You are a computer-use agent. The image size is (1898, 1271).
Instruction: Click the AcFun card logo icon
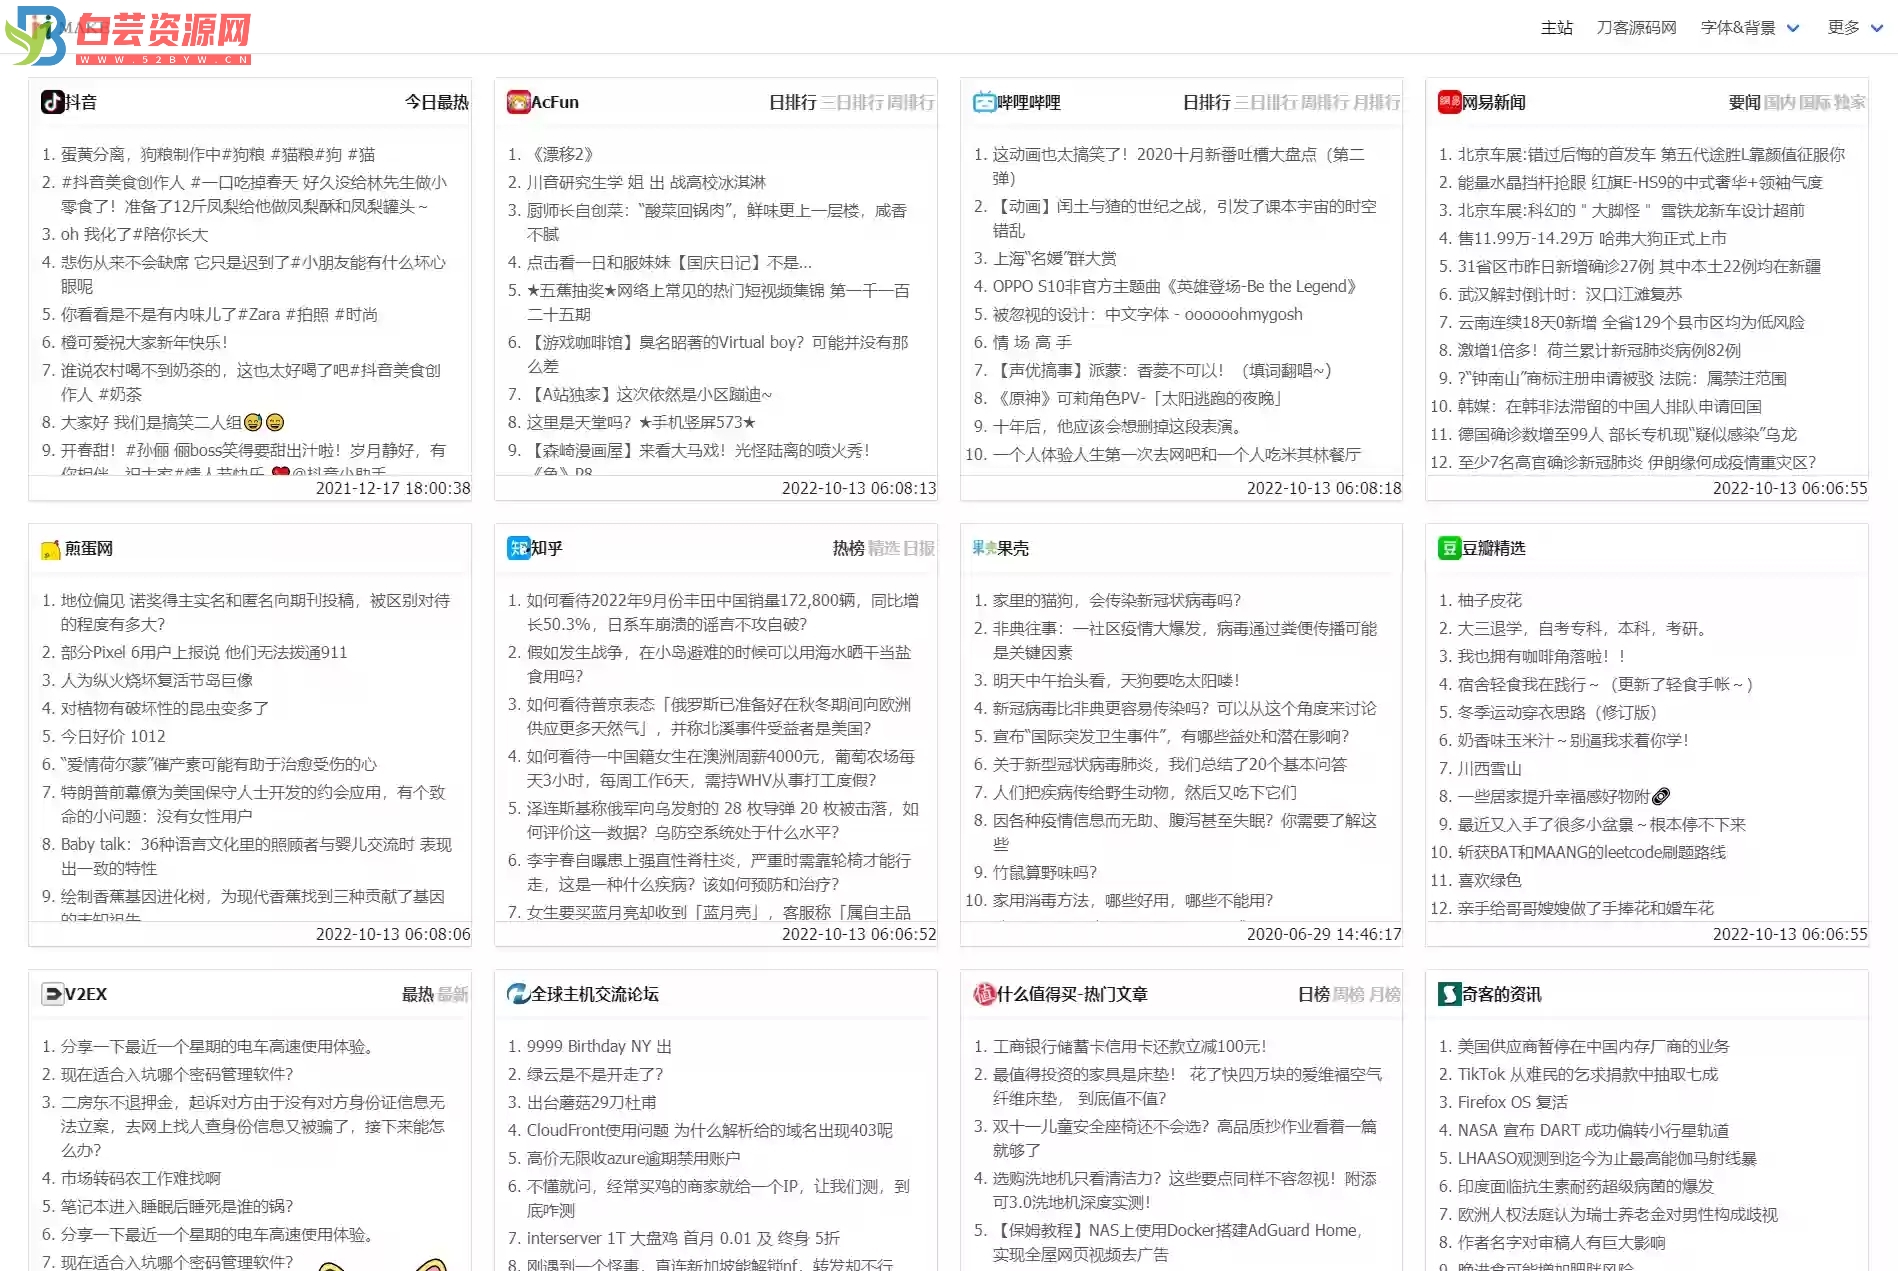pos(518,102)
